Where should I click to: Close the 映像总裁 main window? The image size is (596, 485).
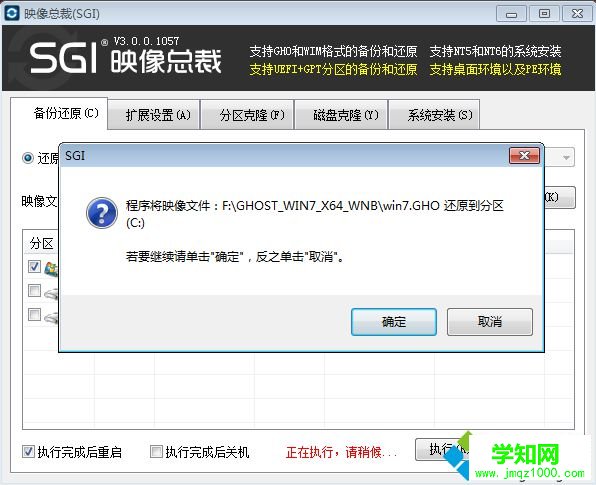click(577, 14)
